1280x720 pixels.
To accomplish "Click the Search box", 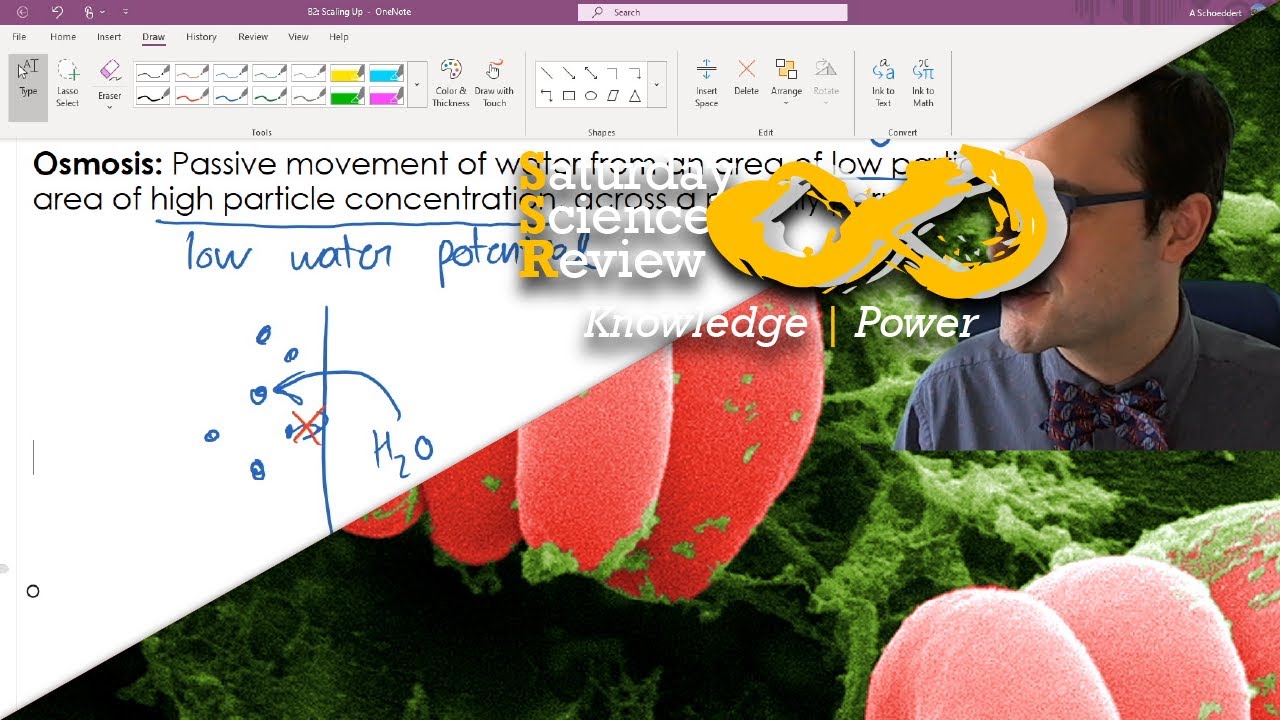I will [712, 12].
